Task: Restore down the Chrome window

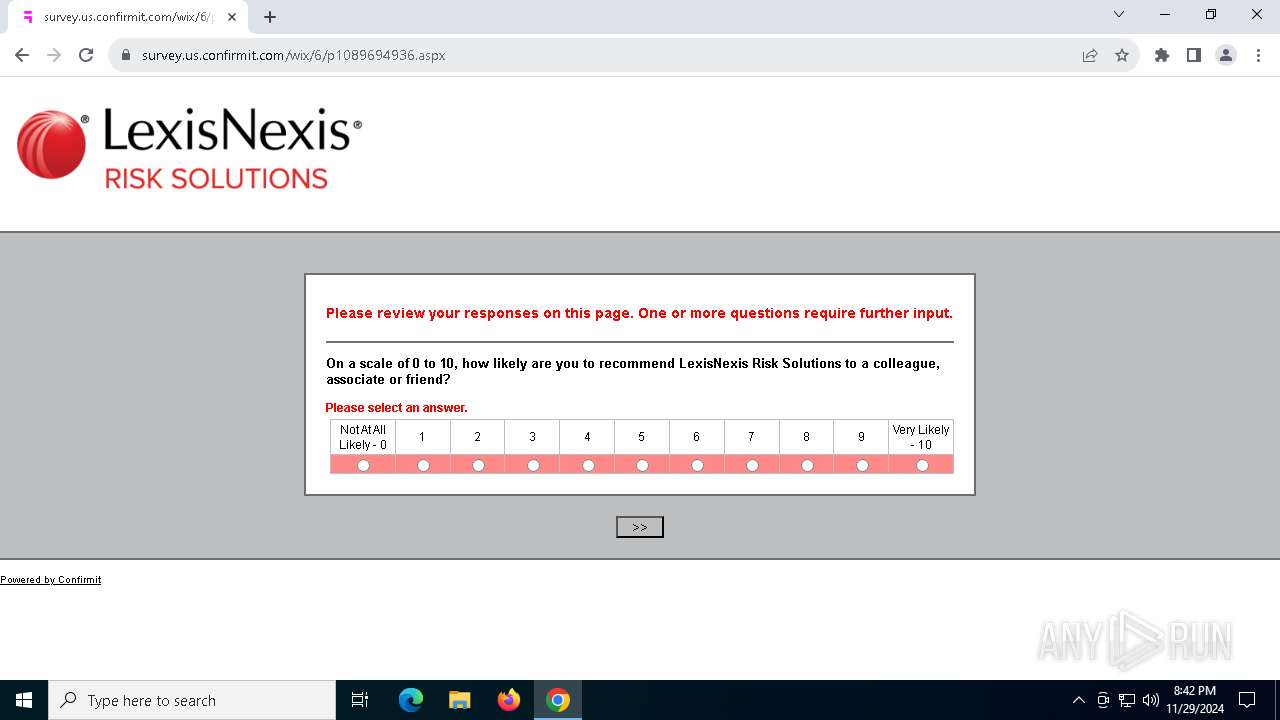Action: pos(1211,15)
